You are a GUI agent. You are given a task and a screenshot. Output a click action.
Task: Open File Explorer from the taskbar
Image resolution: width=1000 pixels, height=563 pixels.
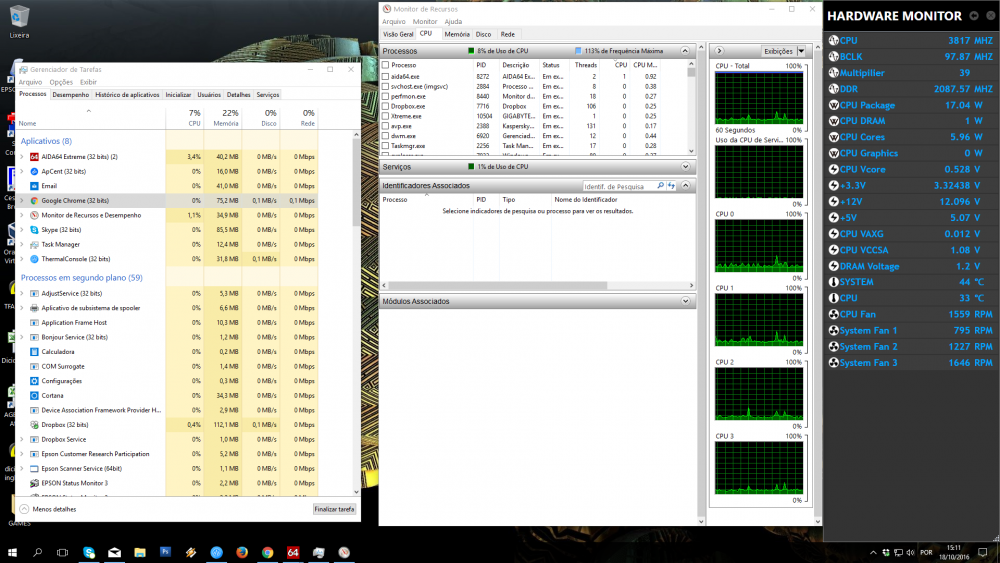click(x=140, y=552)
